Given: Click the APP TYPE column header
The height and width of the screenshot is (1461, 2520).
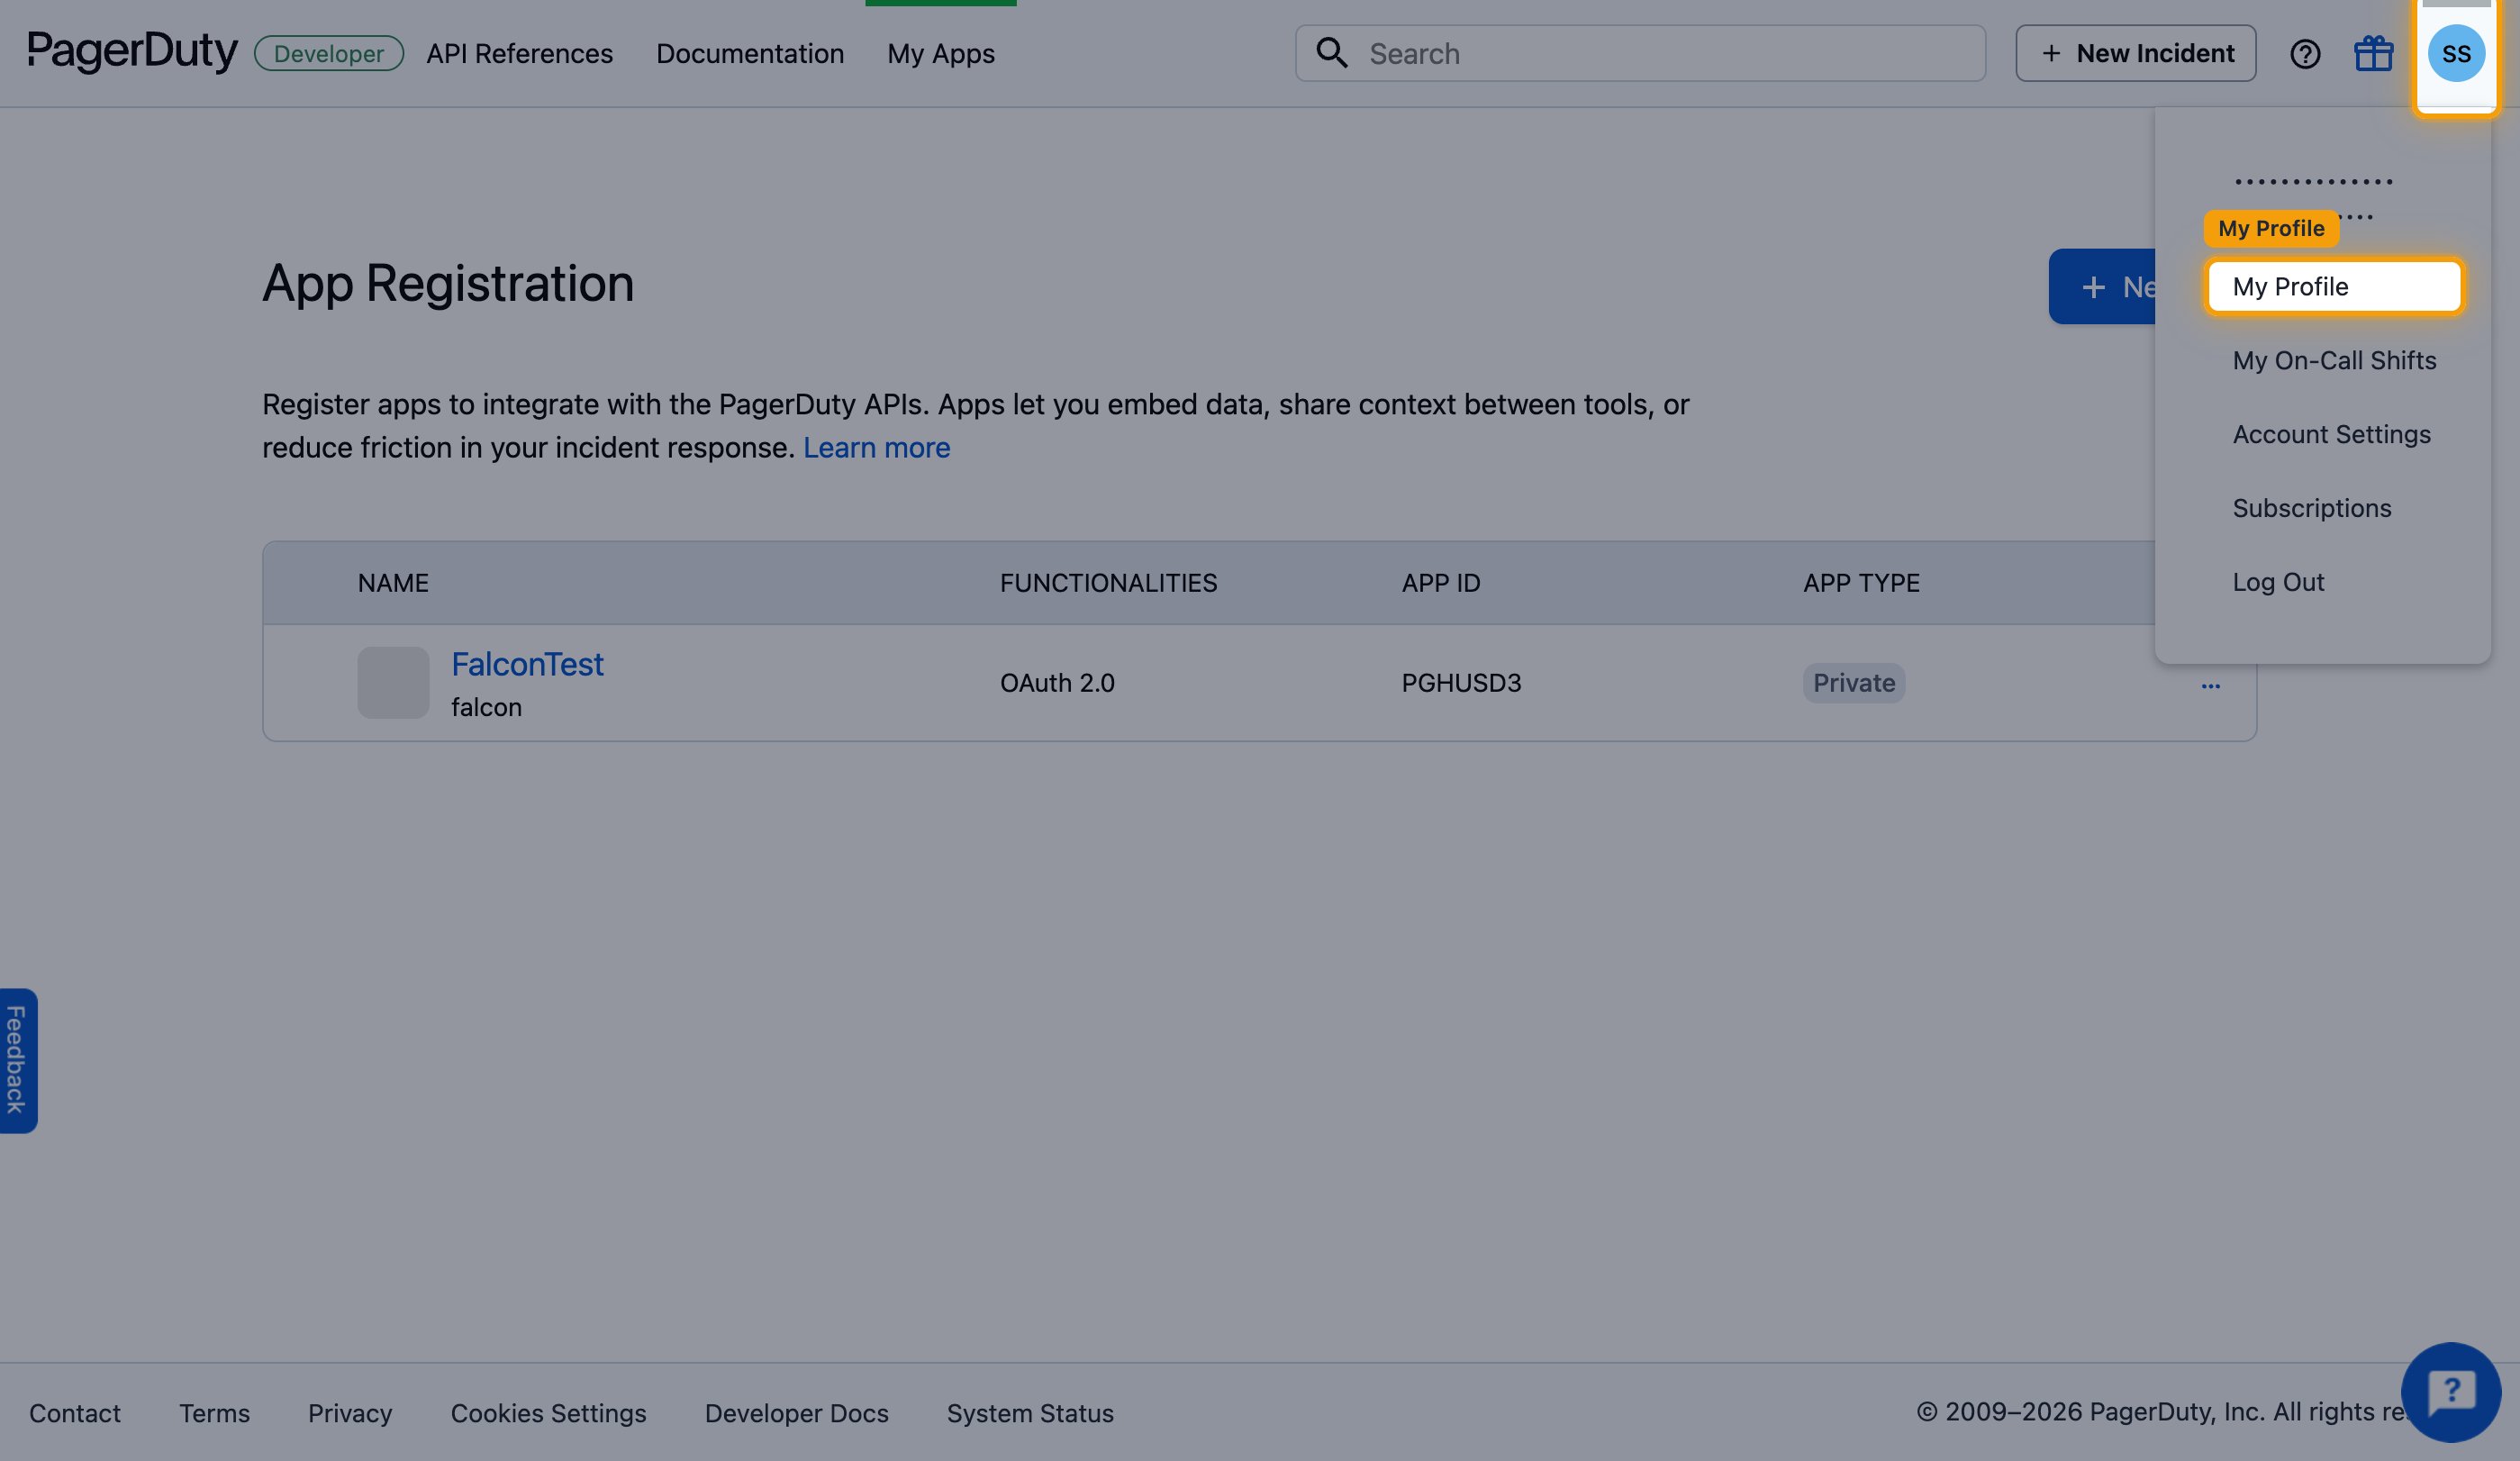Looking at the screenshot, I should coord(1861,583).
